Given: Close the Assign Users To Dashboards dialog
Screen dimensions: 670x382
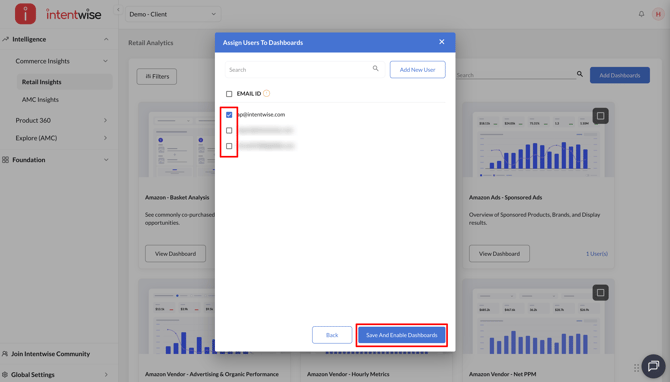Looking at the screenshot, I should point(441,42).
